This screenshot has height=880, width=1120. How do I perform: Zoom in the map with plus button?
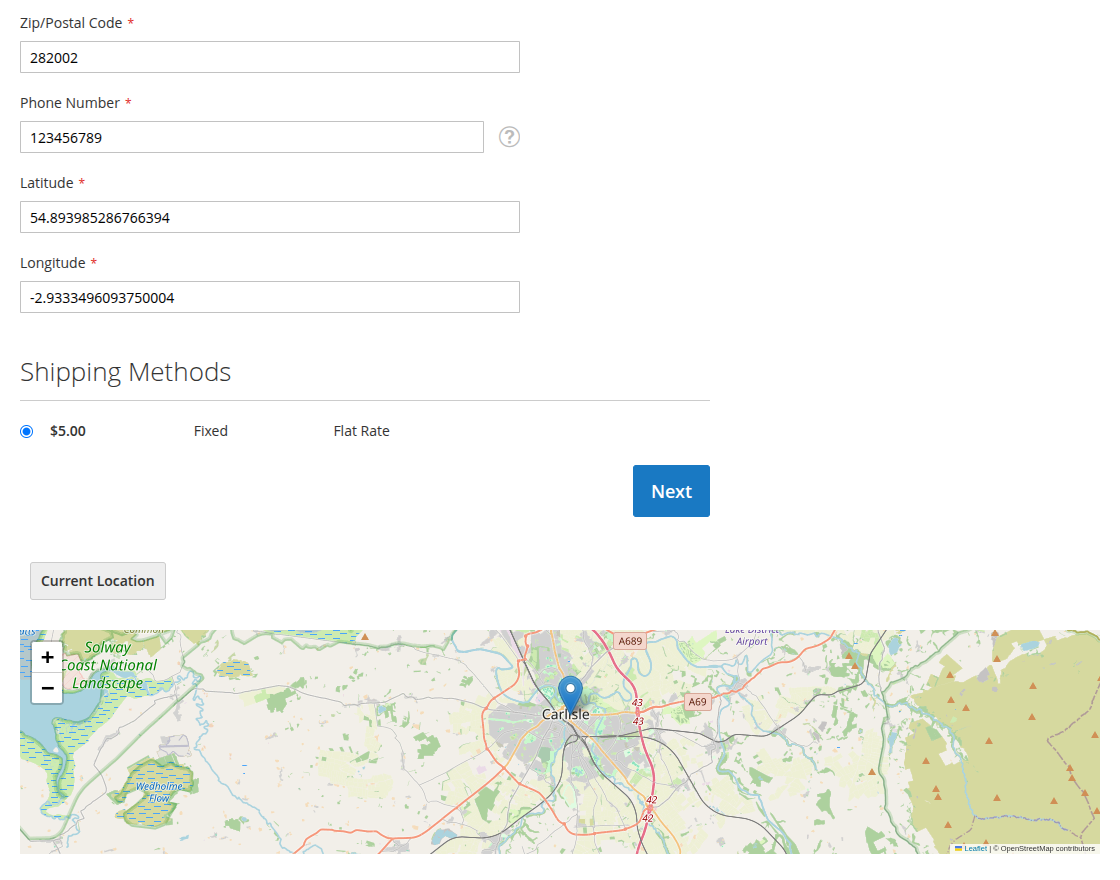[47, 657]
